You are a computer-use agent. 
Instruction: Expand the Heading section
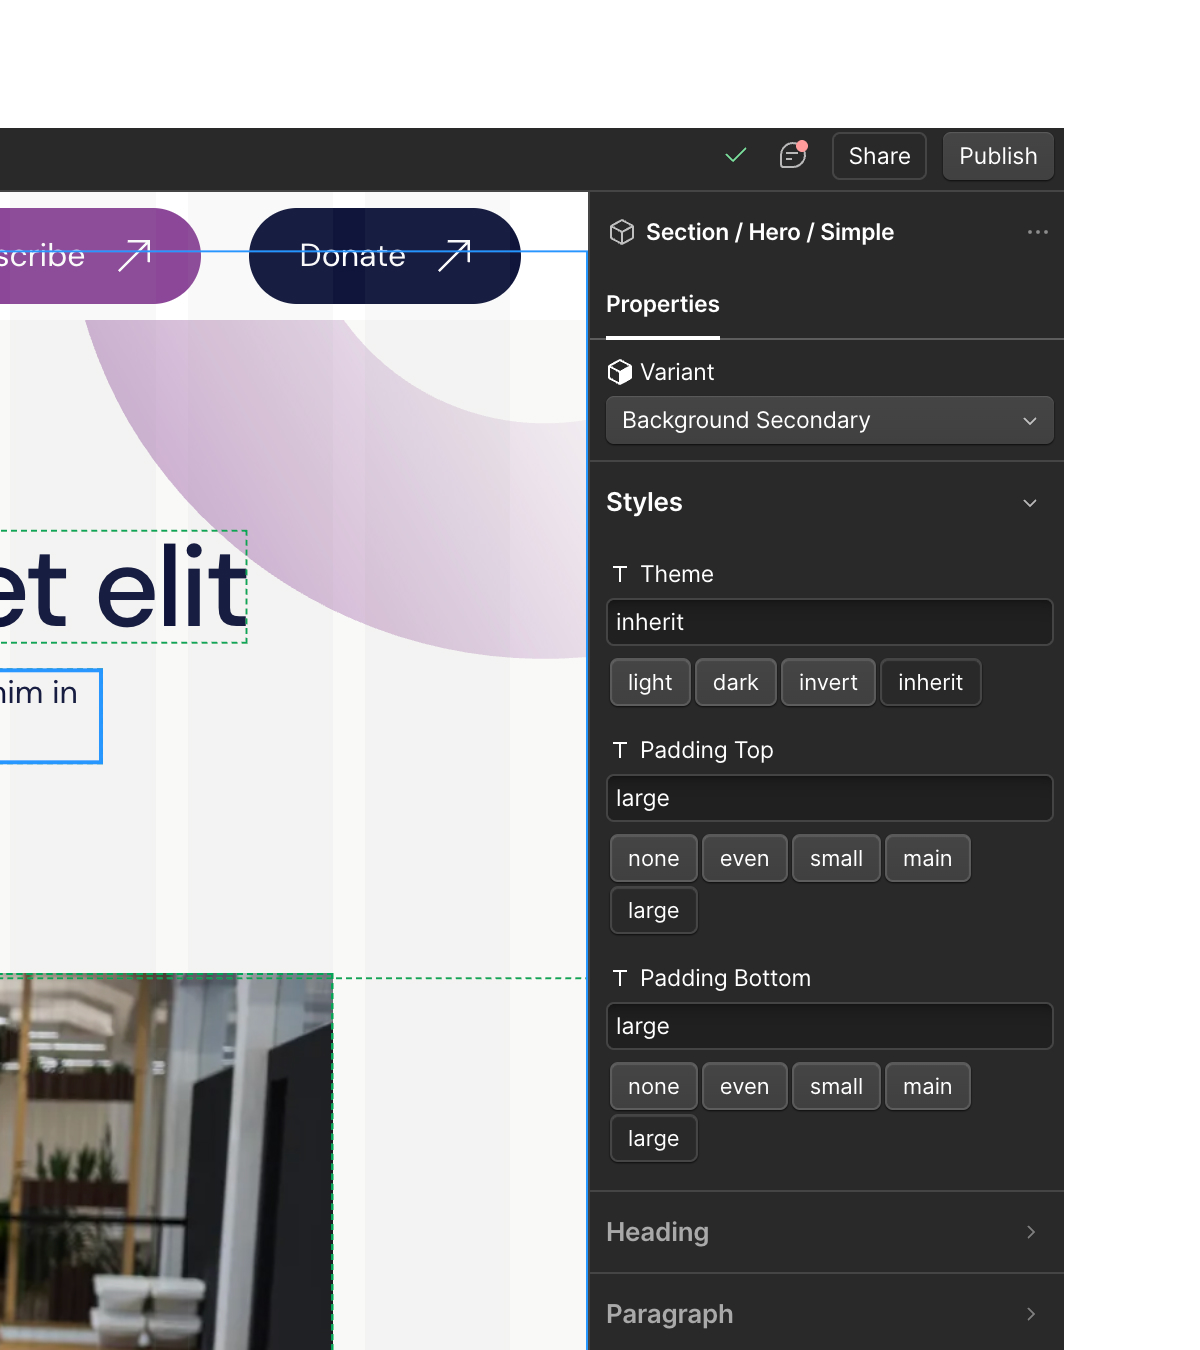tap(826, 1232)
